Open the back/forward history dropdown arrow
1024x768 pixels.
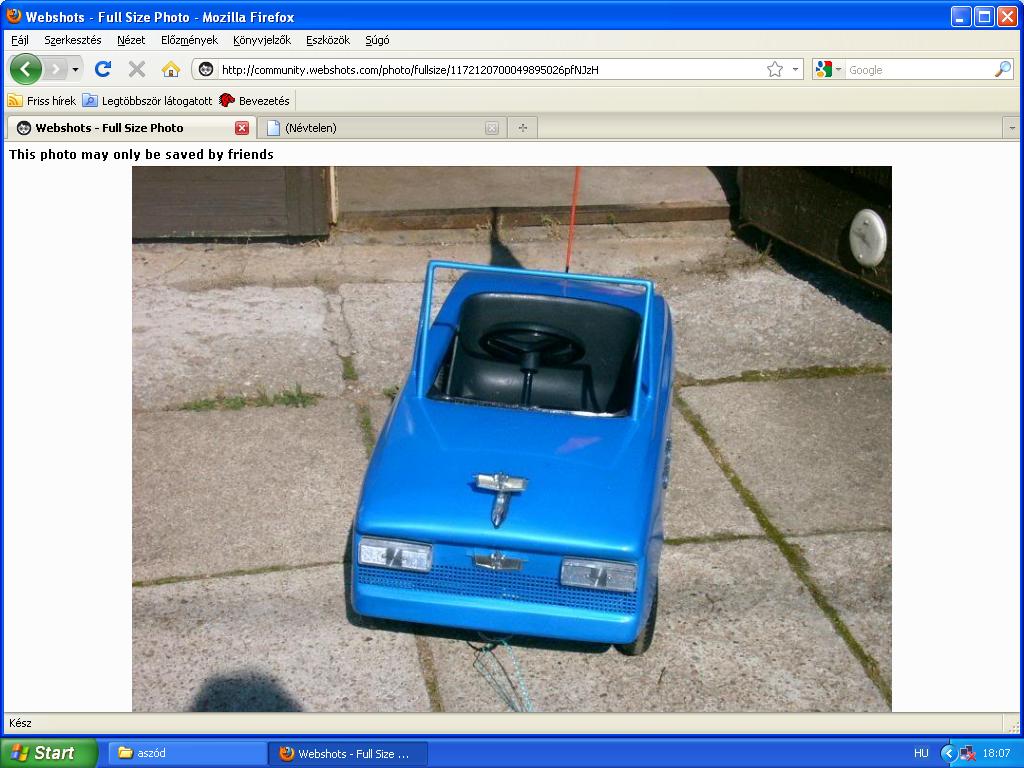point(76,69)
